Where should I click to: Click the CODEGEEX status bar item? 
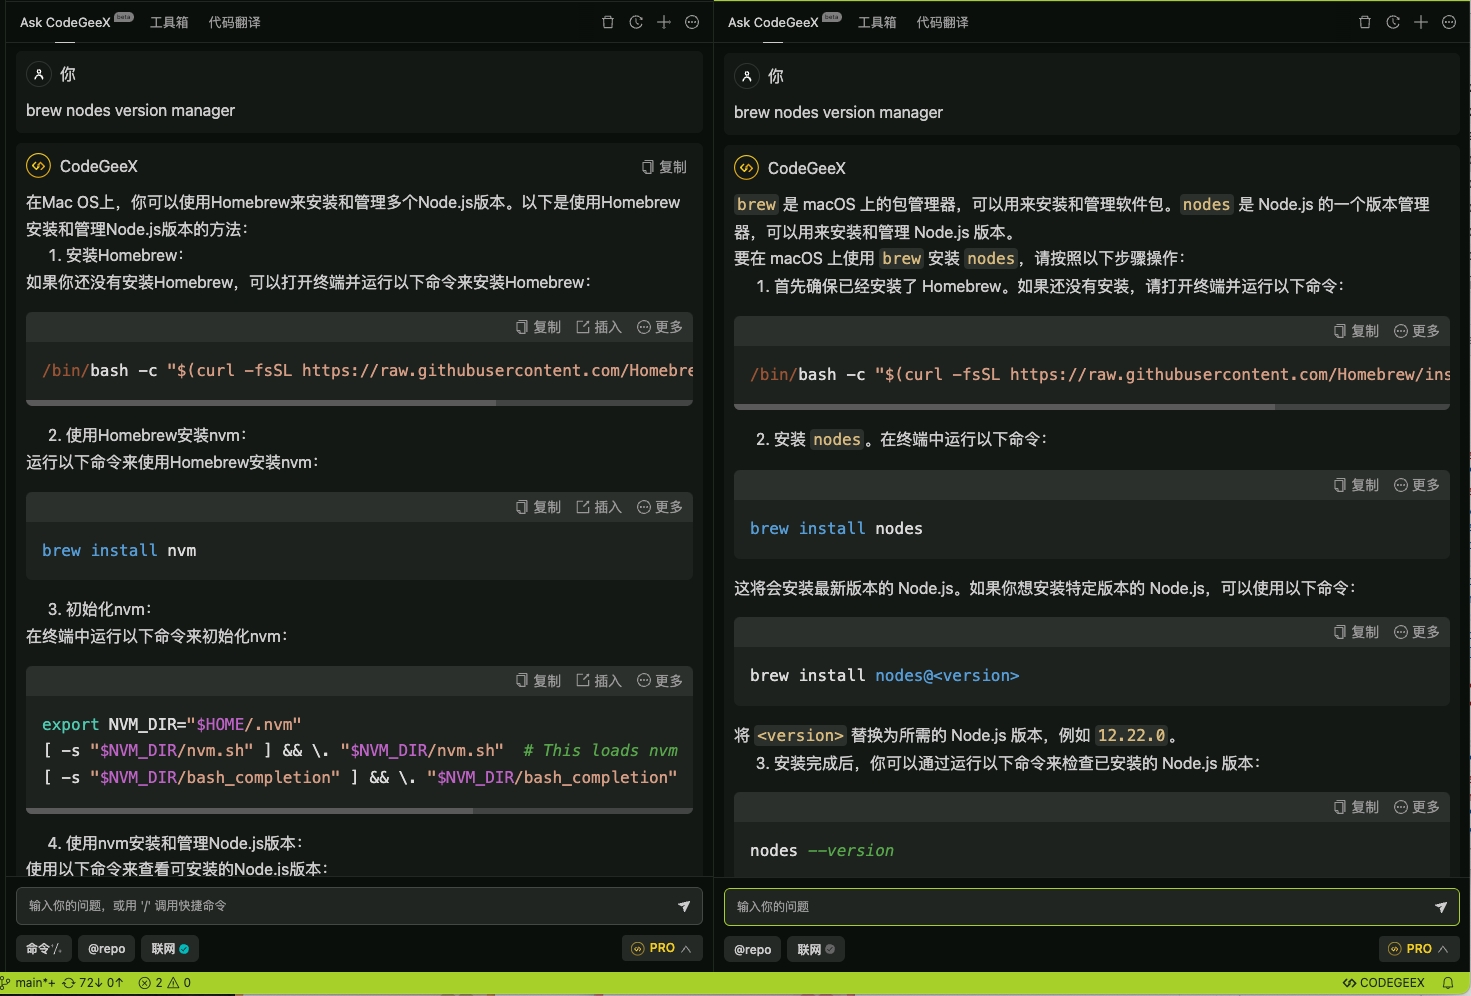coord(1384,983)
